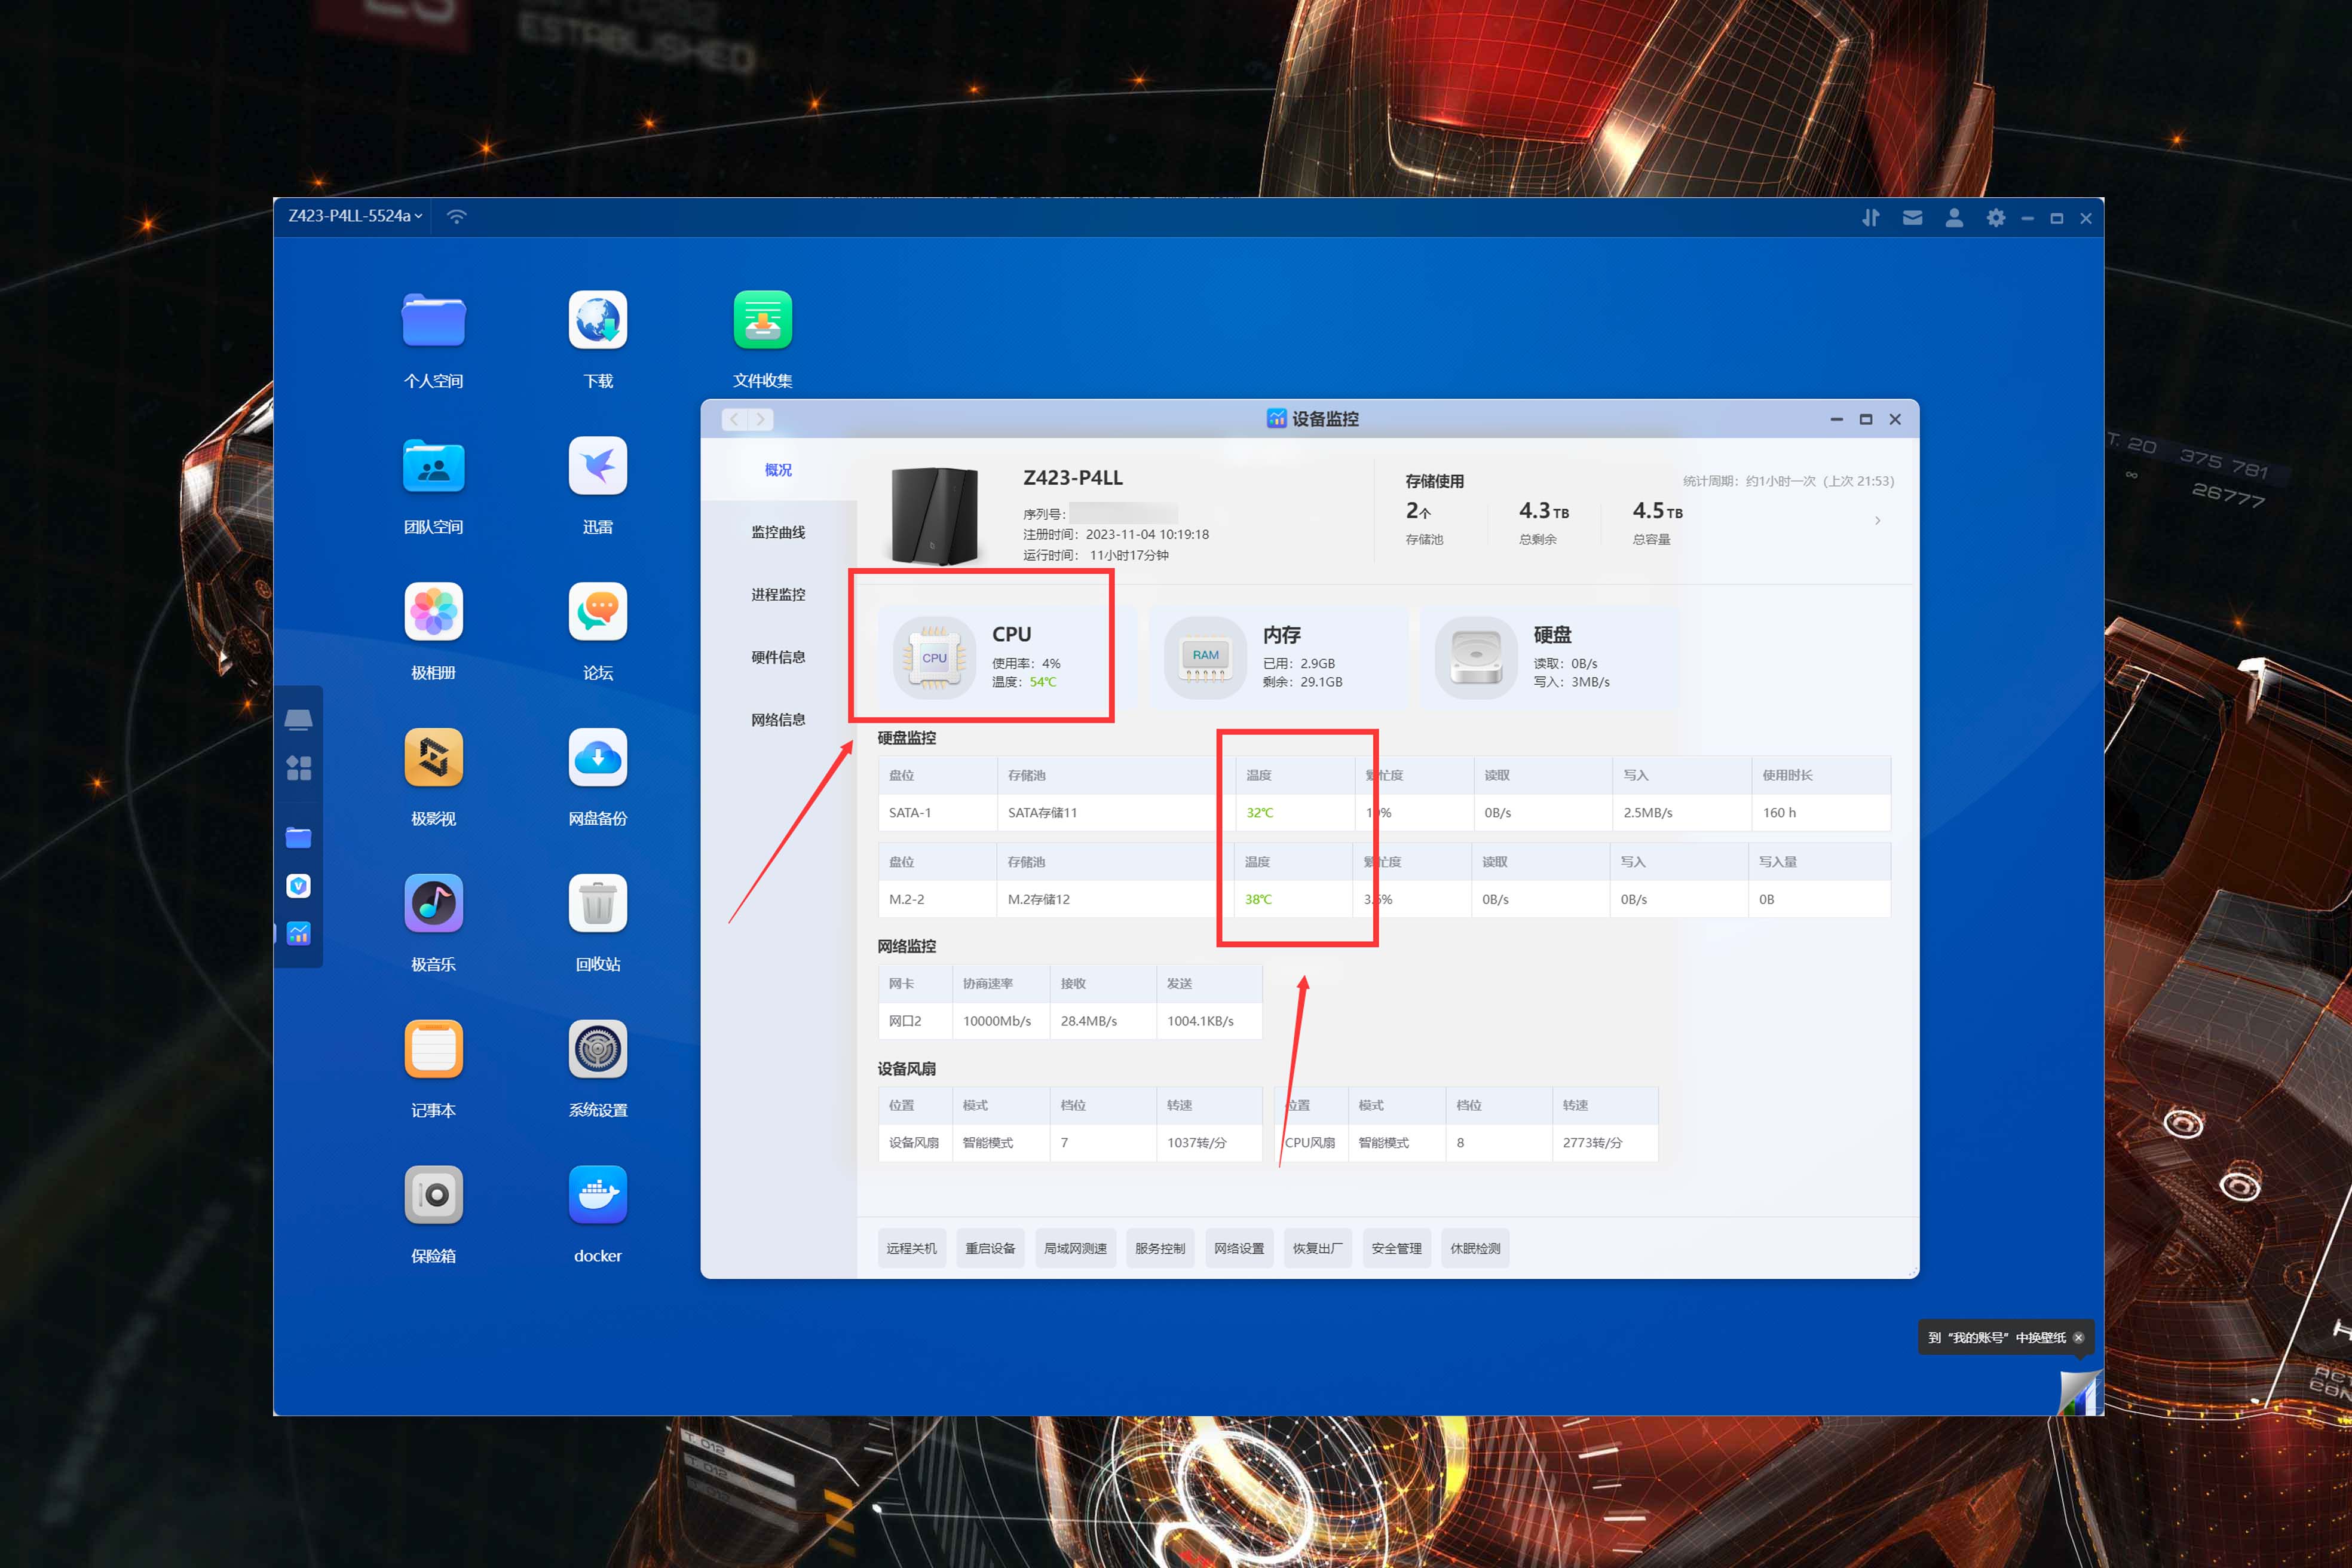Image resolution: width=2352 pixels, height=1568 pixels.
Task: Open the 系统设置 system settings icon
Action: pos(597,1049)
